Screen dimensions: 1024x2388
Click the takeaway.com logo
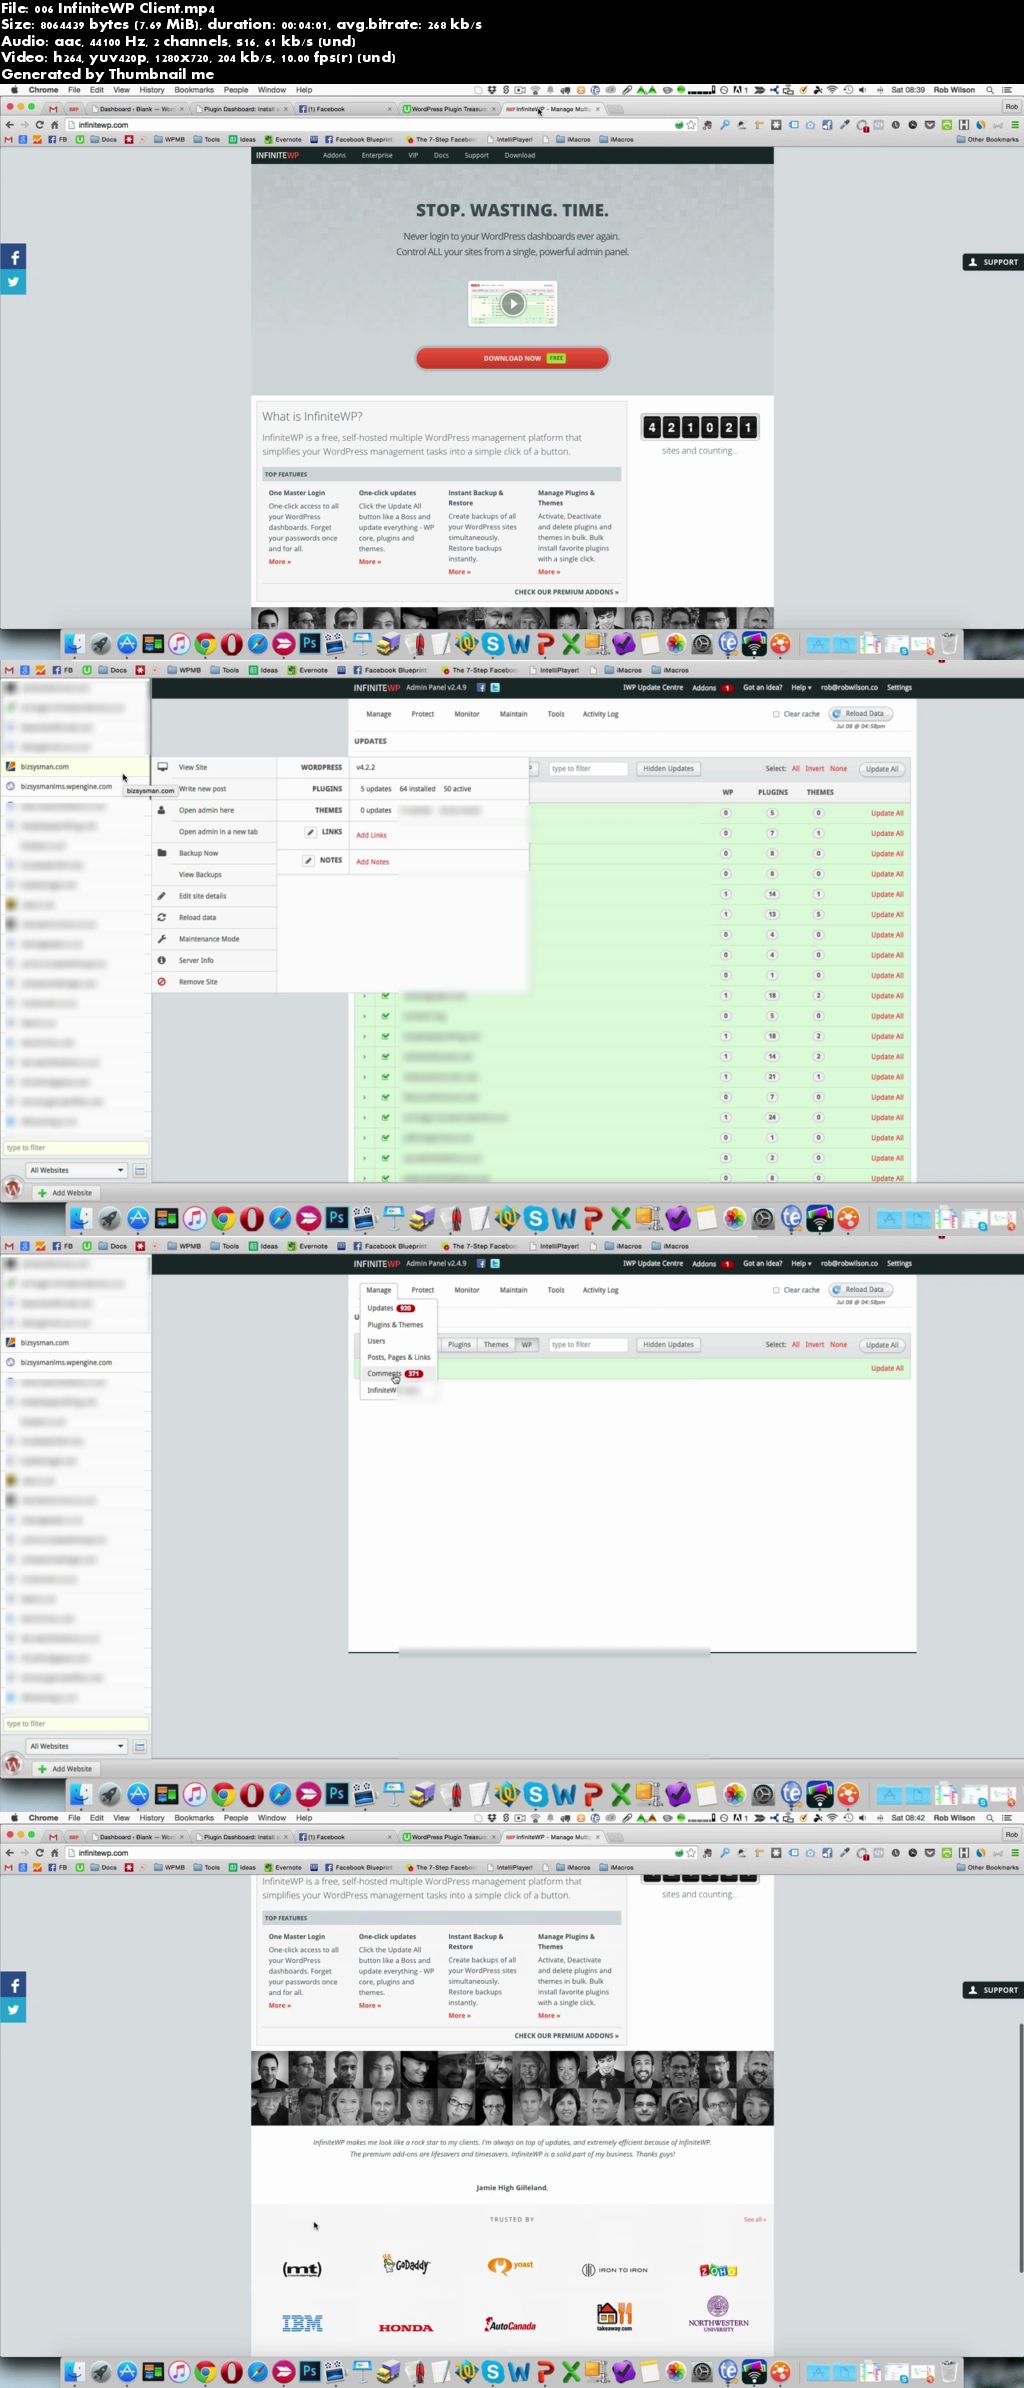pyautogui.click(x=614, y=2316)
